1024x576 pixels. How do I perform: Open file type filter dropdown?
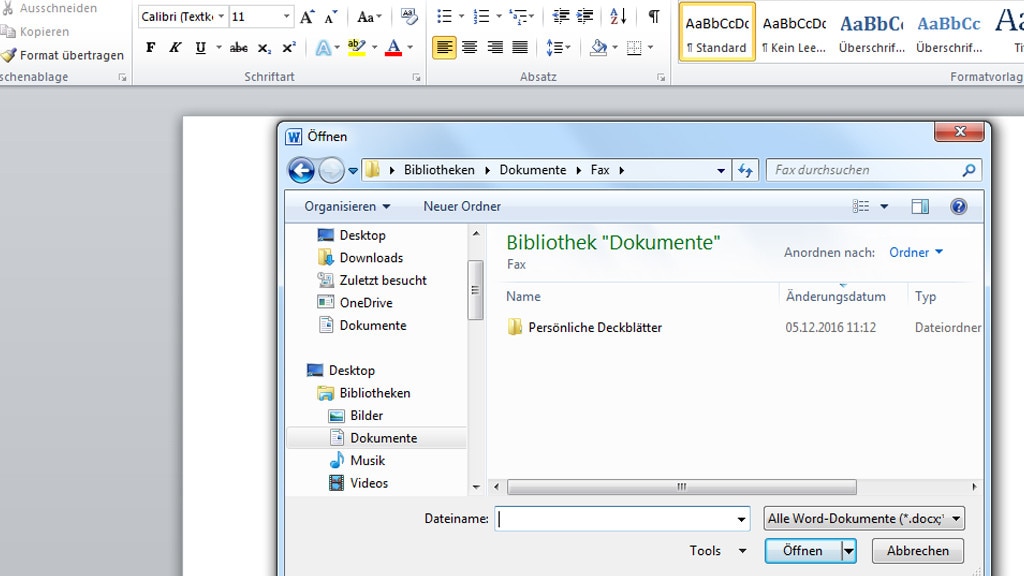click(864, 519)
